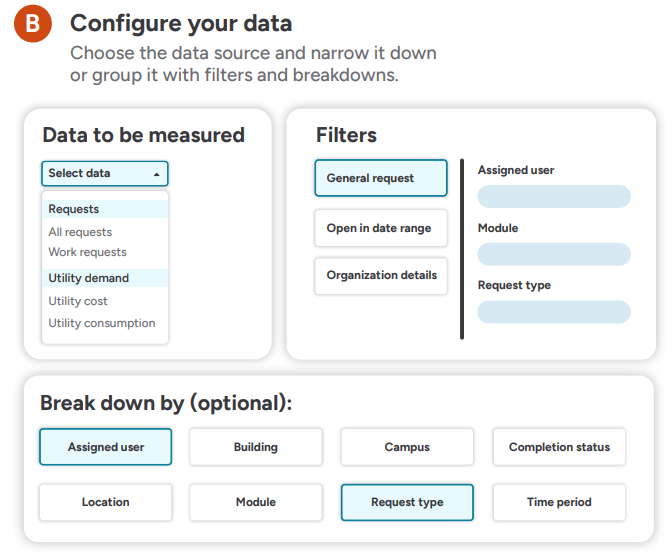Choose Work requests from the data list
Screen dimensions: 672x554
(87, 252)
